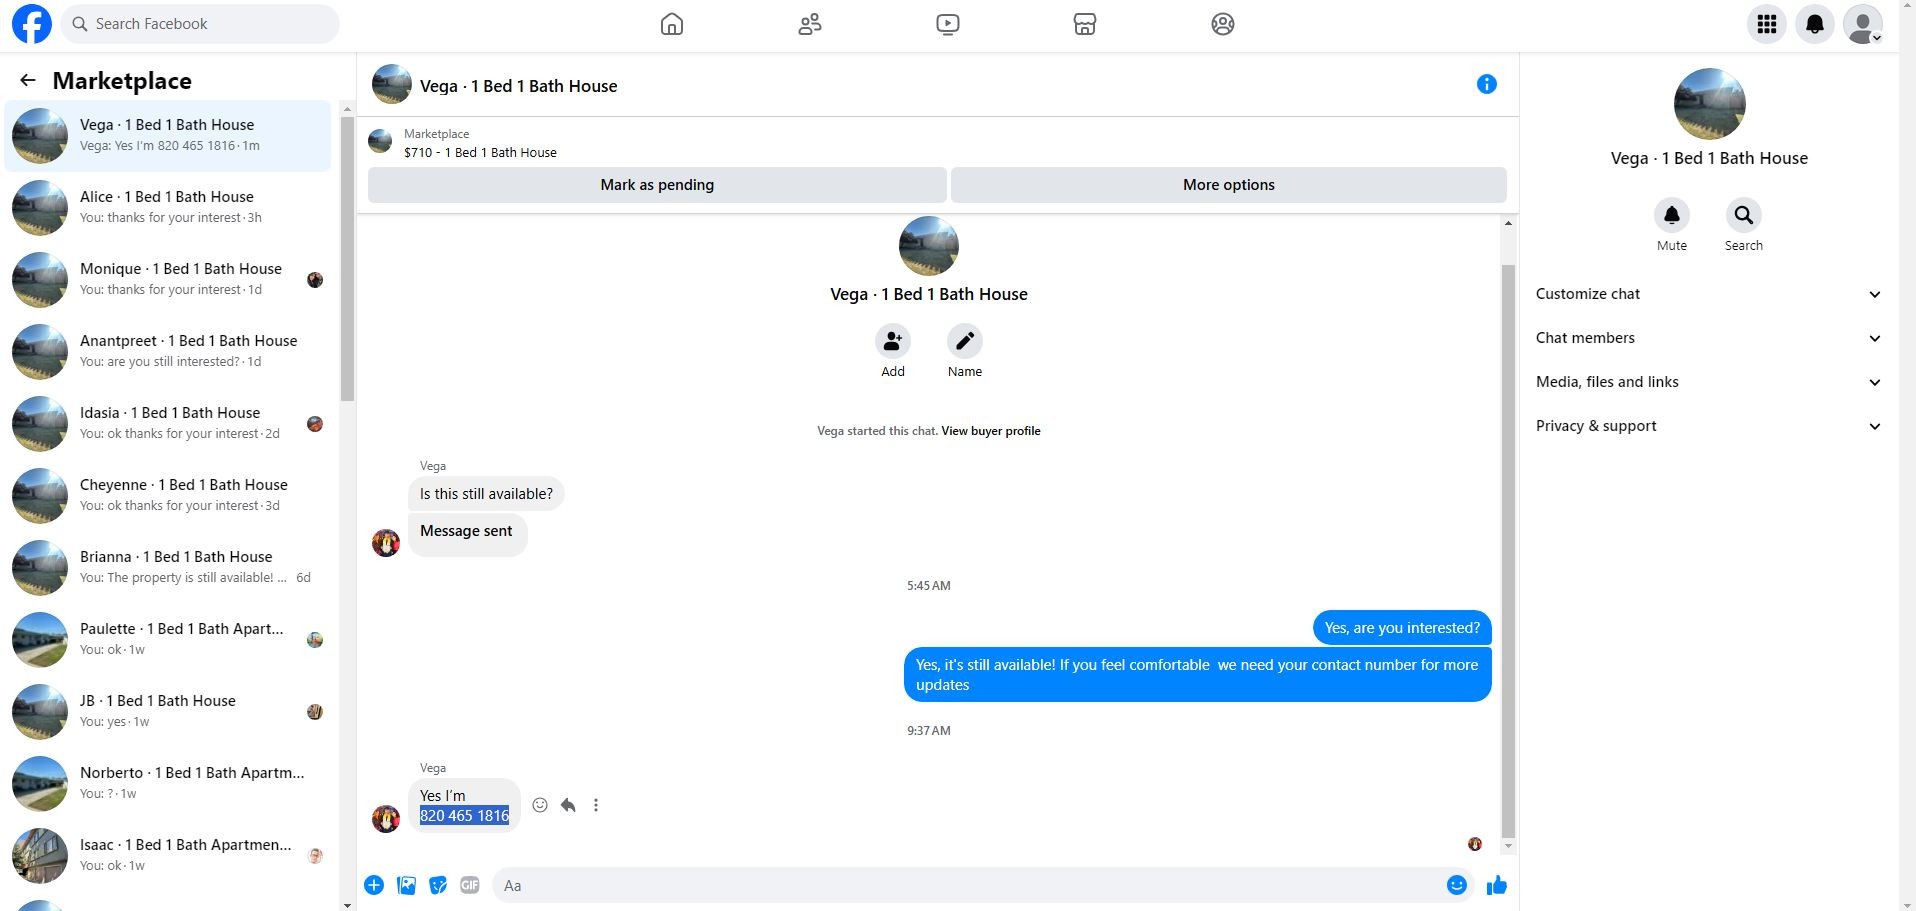Screen dimensions: 1916x911
Task: Click the highlighted phone number 820 465 1816
Action: click(464, 816)
